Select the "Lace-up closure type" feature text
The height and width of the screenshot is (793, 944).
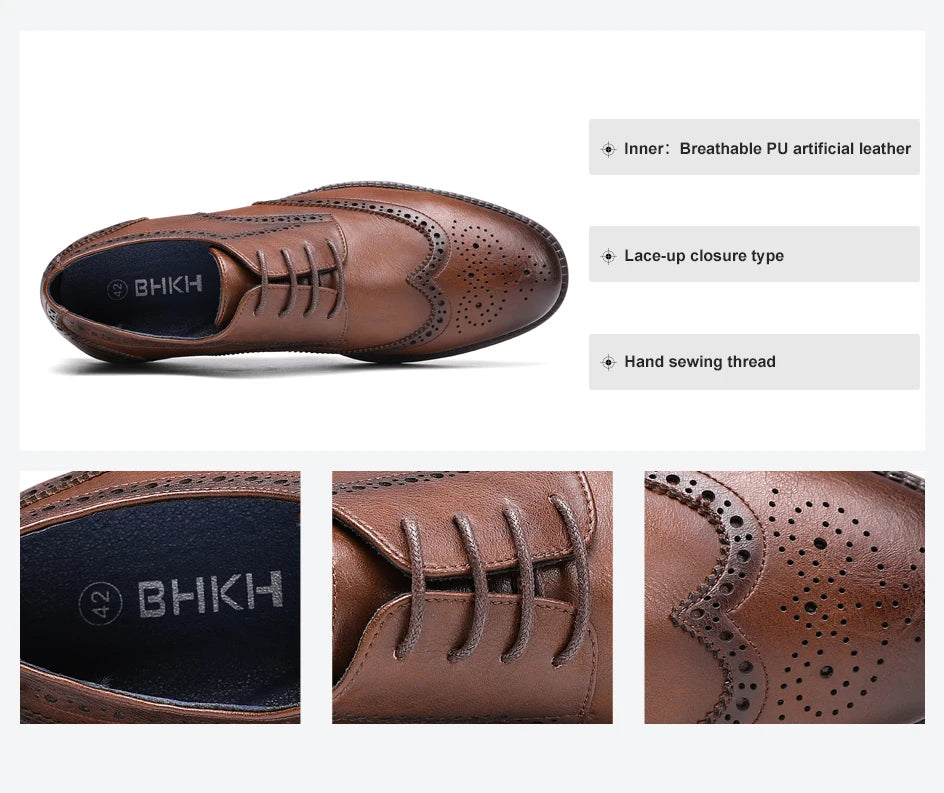704,256
